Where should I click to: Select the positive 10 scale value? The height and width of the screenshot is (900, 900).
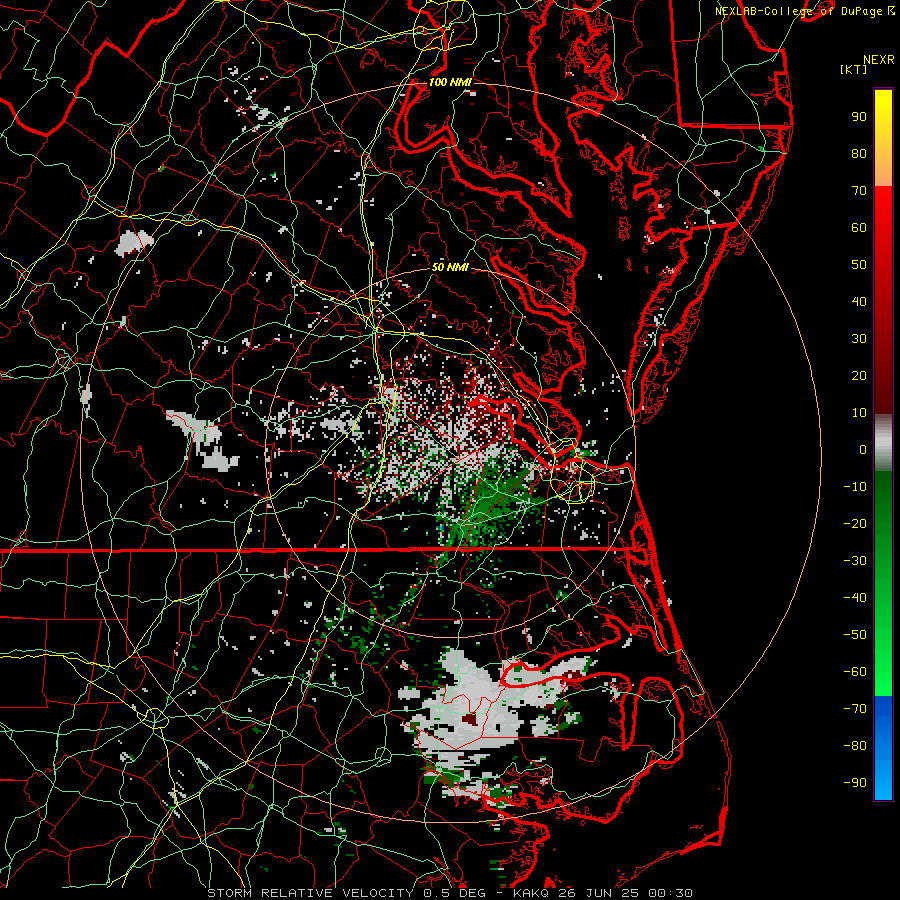(x=859, y=413)
